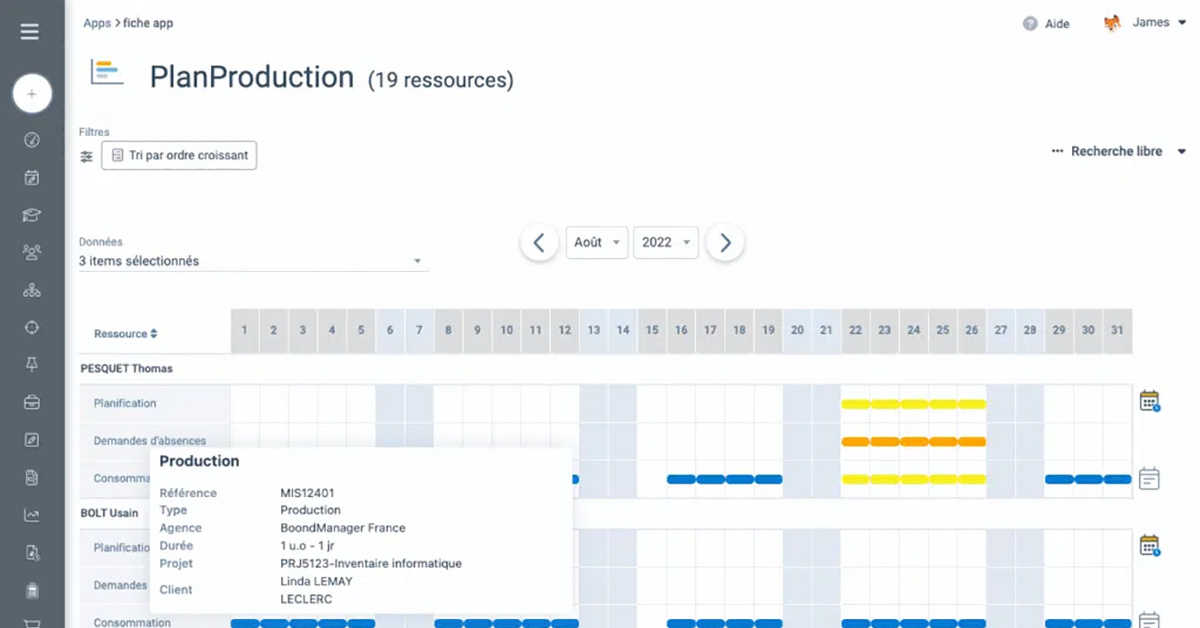Click the pushpin sidebar icon
1200x628 pixels.
32,365
